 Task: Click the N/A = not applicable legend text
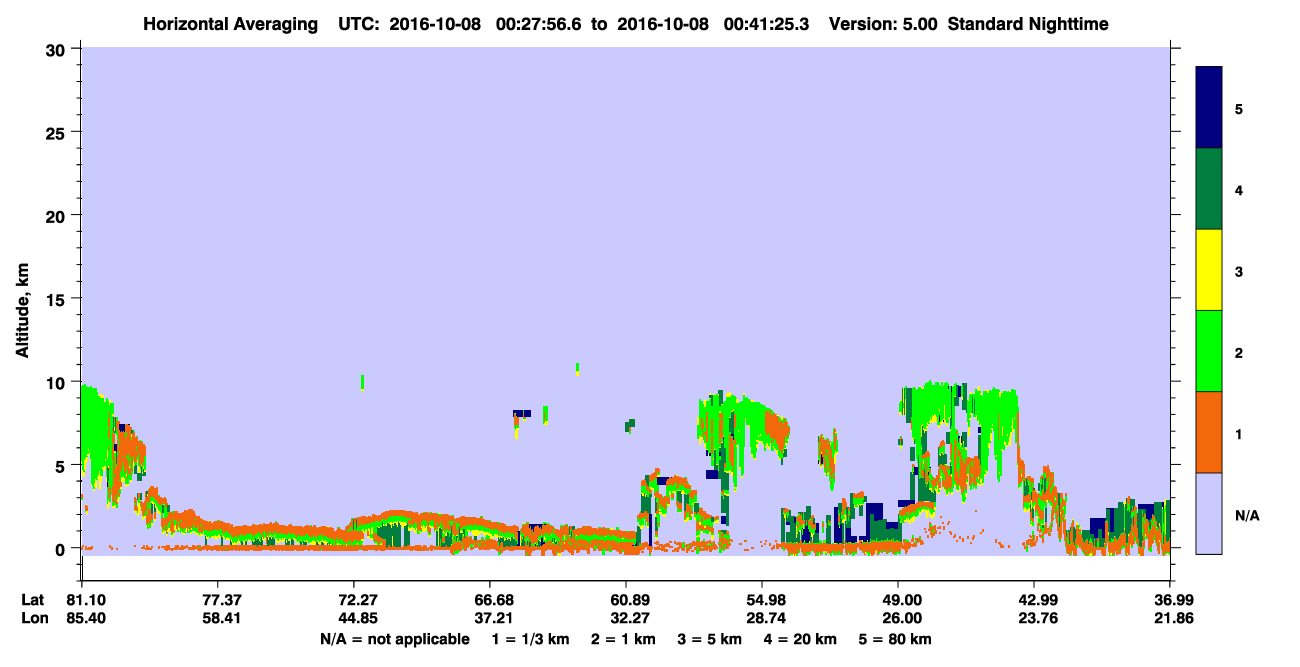(395, 639)
